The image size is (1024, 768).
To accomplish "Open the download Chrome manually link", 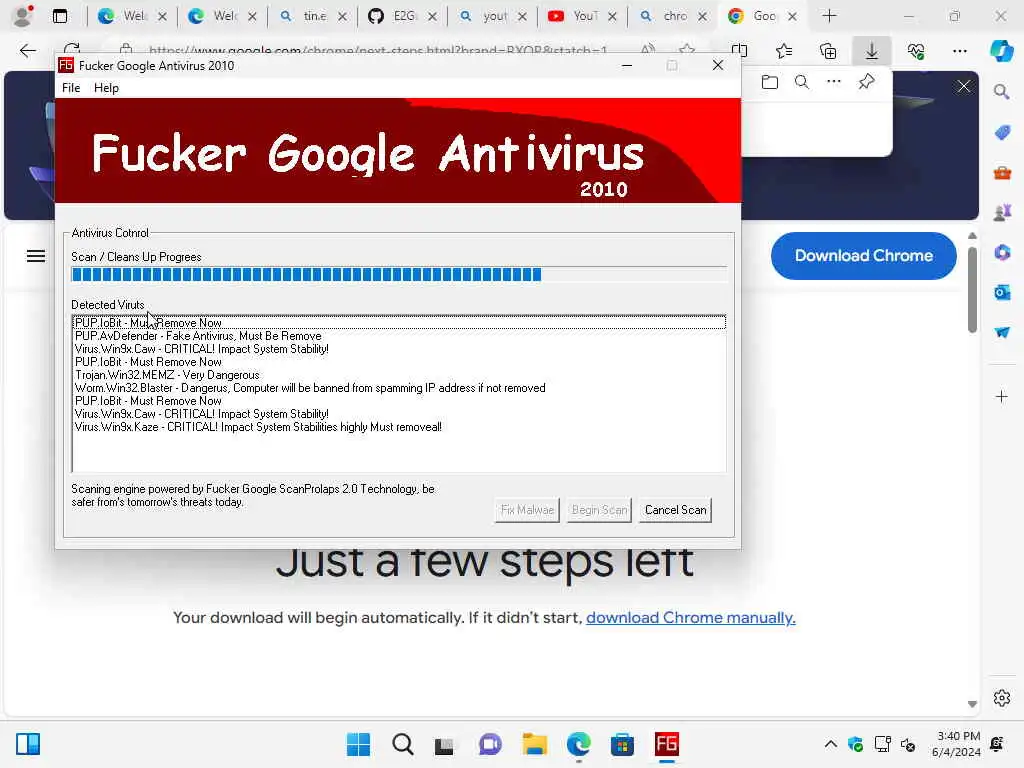I will (x=690, y=618).
